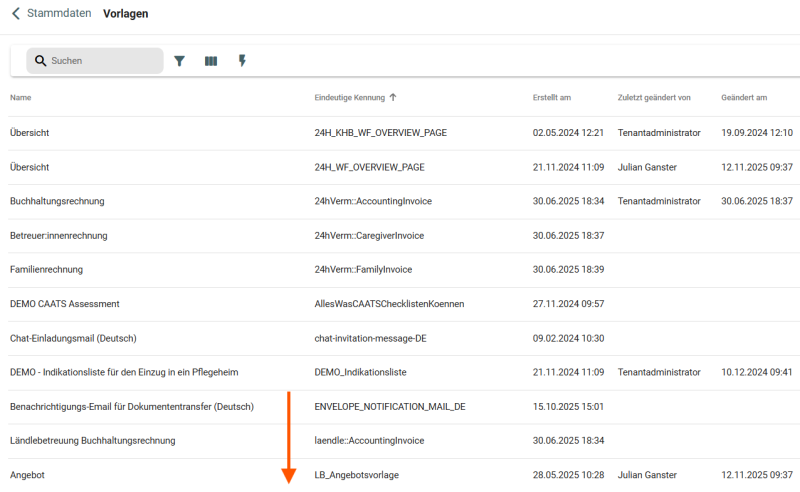800x492 pixels.
Task: Open the filter funnel icon
Action: point(180,61)
